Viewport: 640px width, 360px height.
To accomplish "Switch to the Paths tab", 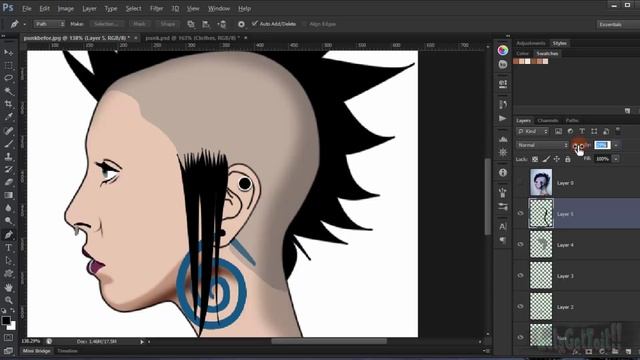I will [x=572, y=120].
